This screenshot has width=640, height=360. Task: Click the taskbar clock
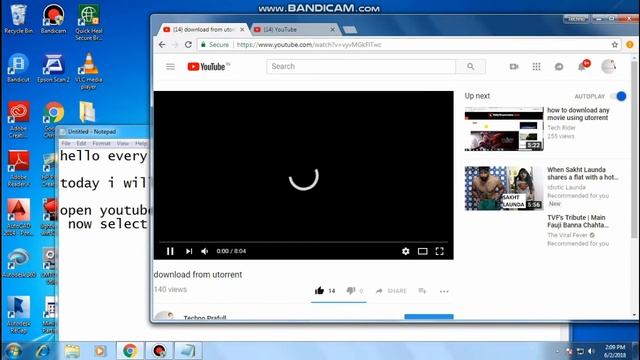[615, 351]
